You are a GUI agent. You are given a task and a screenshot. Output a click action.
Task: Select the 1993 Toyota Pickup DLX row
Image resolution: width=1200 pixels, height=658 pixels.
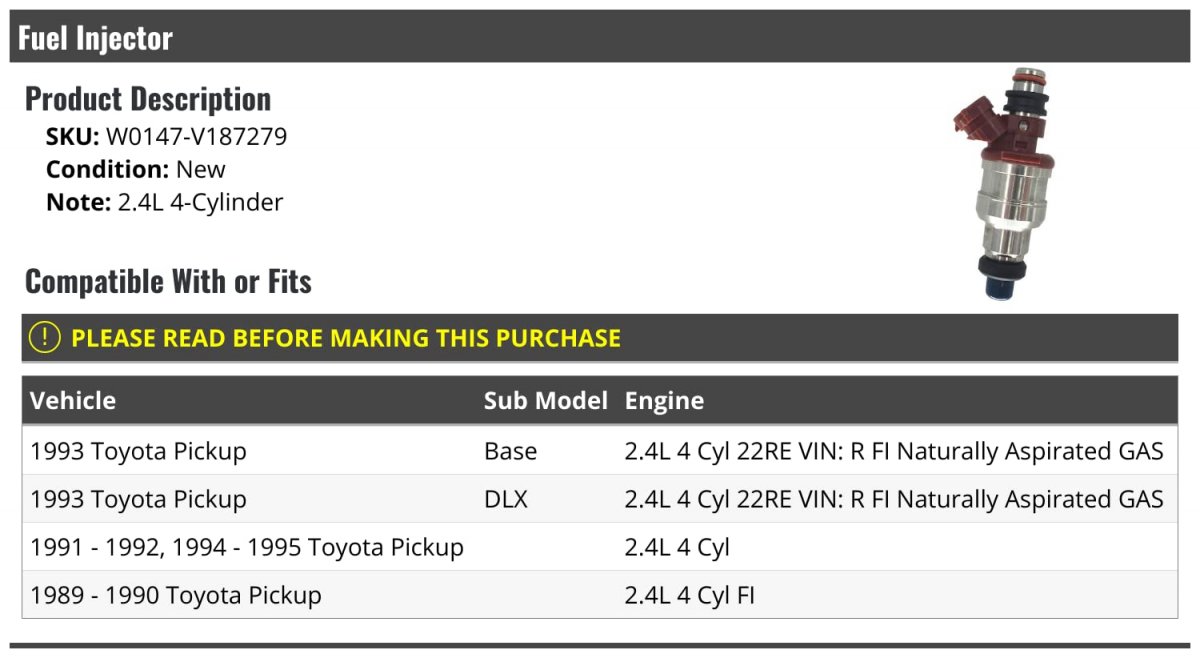(138, 499)
